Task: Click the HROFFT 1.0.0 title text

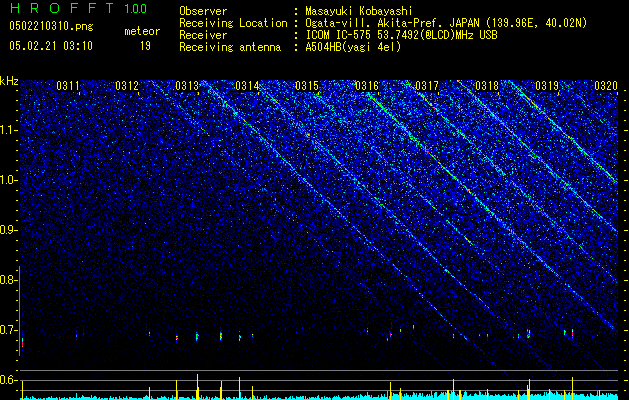Action: tap(78, 8)
